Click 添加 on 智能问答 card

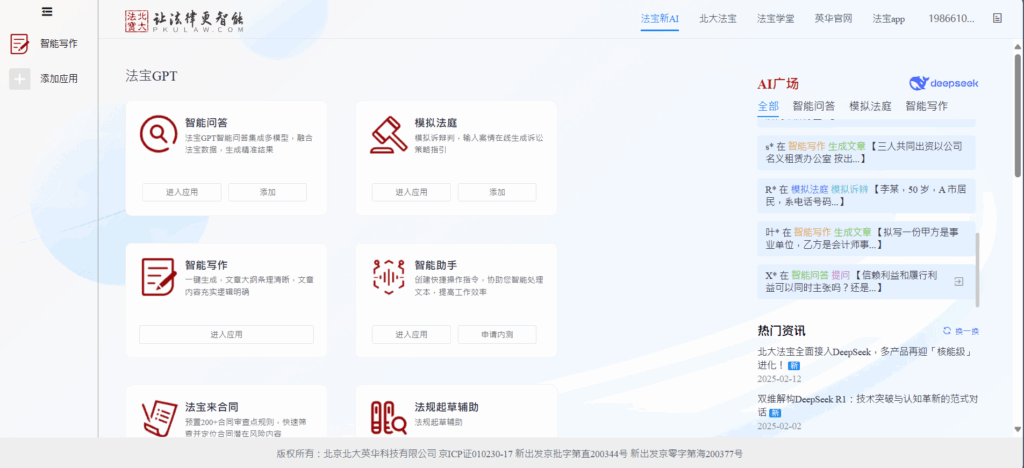[267, 192]
